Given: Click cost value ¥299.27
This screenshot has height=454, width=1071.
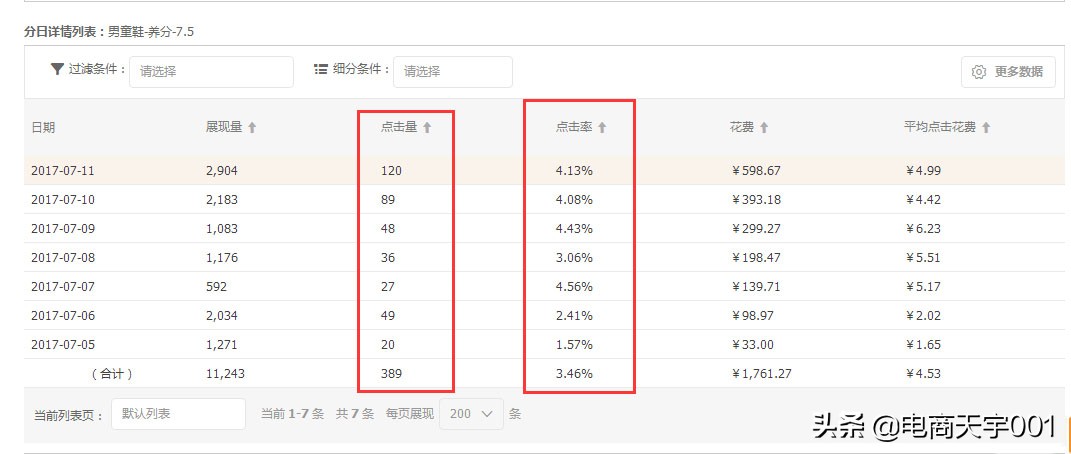Looking at the screenshot, I should 755,229.
